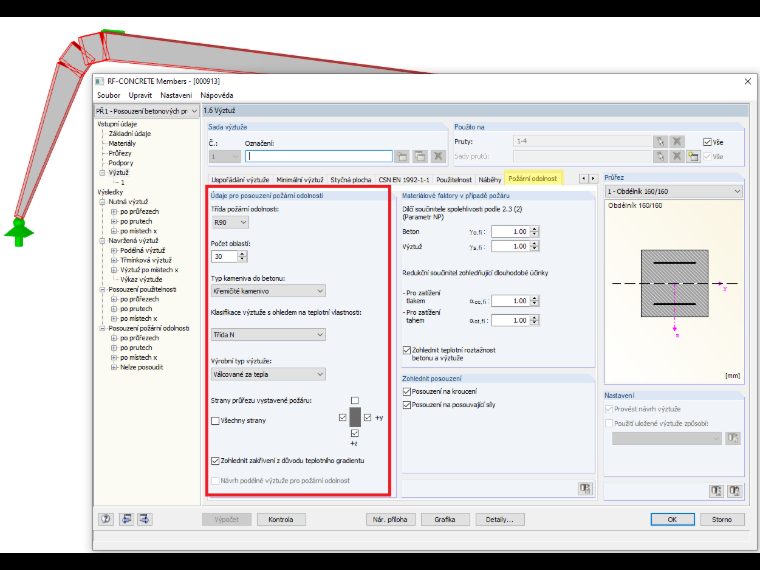Viewport: 760px width, 570px height.
Task: Increase Beton partial factor spinner
Action: pyautogui.click(x=535, y=229)
